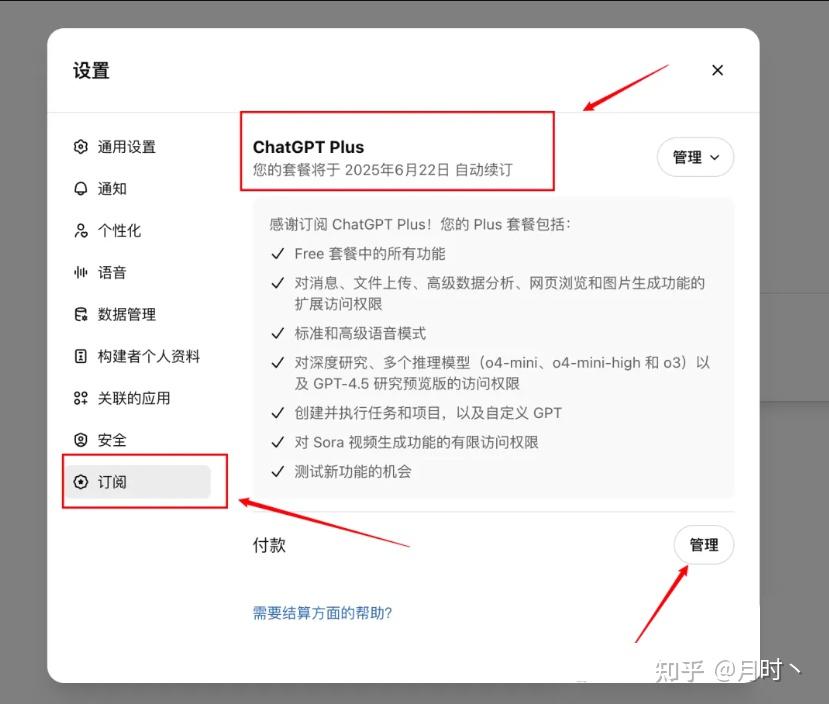Click the 管理 button next to 付款
The width and height of the screenshot is (829, 704).
pyautogui.click(x=704, y=545)
